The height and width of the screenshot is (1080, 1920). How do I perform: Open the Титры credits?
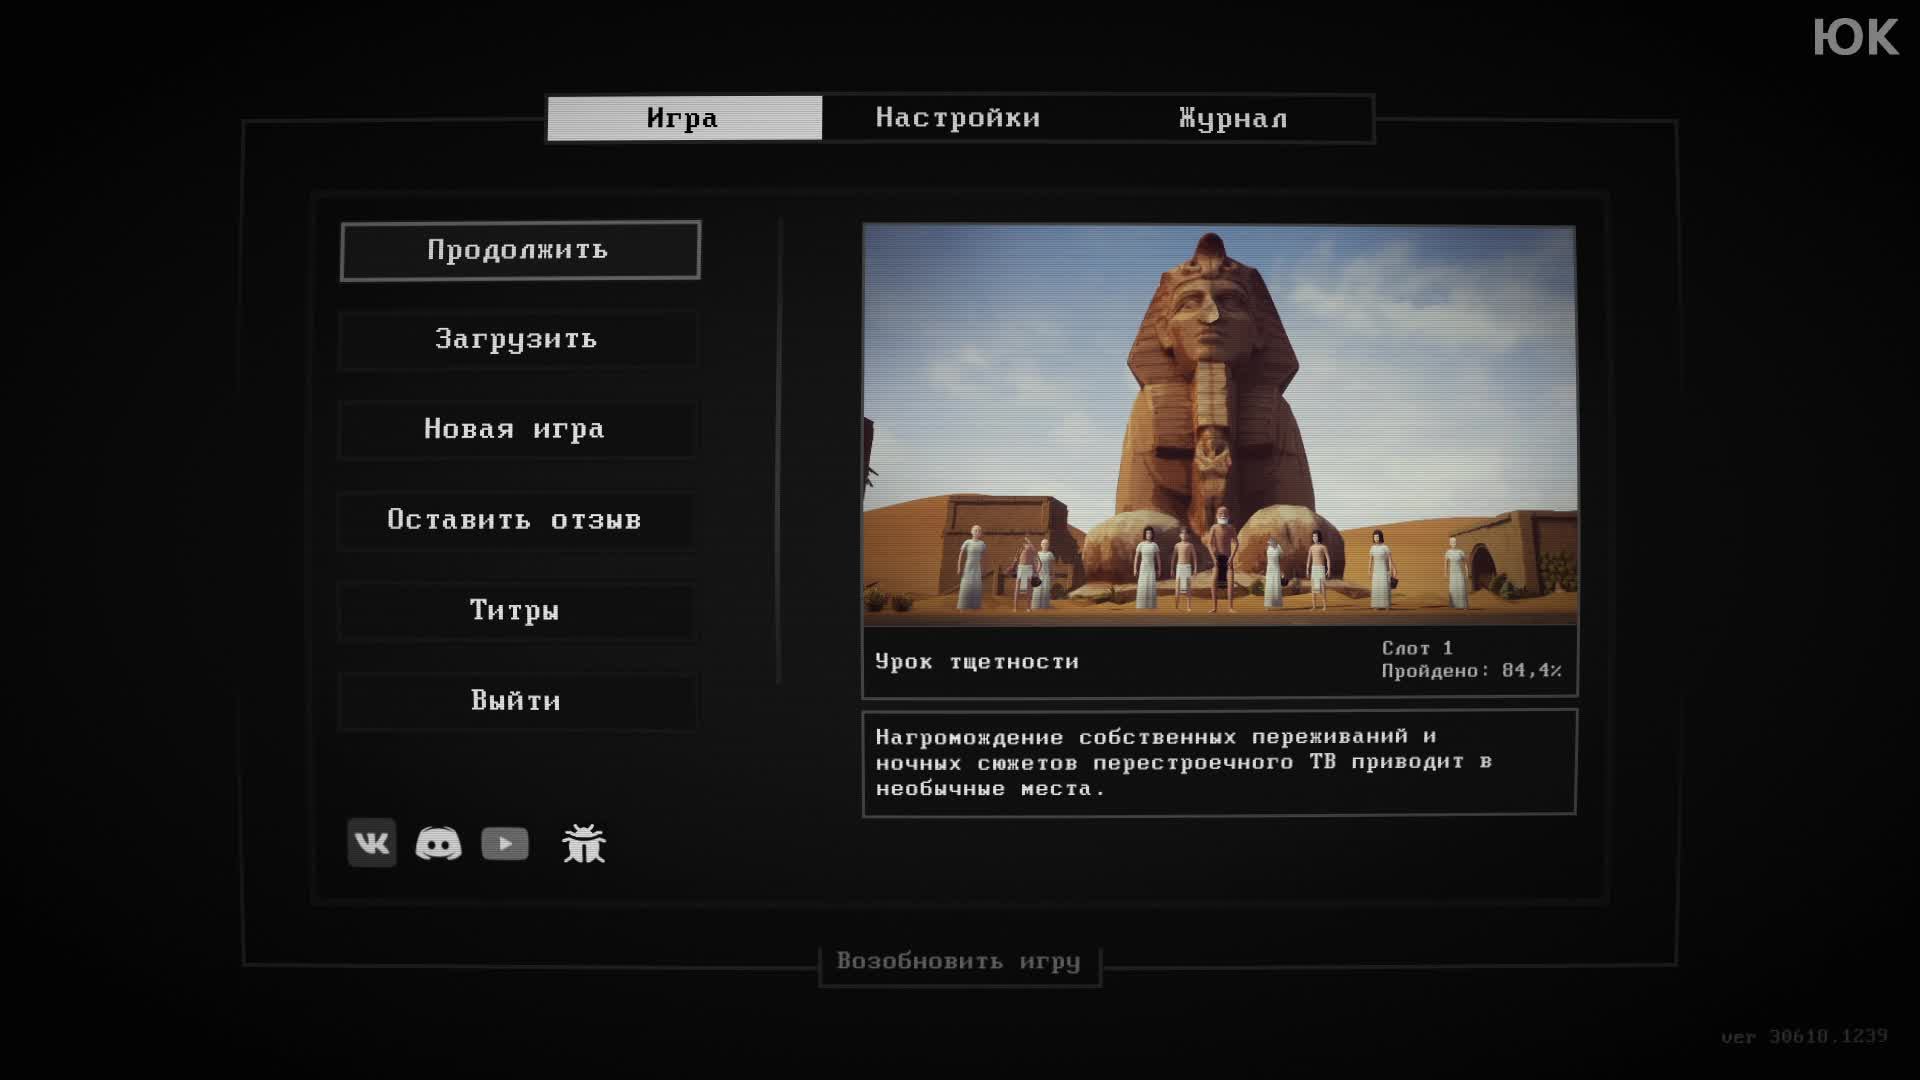tap(516, 610)
